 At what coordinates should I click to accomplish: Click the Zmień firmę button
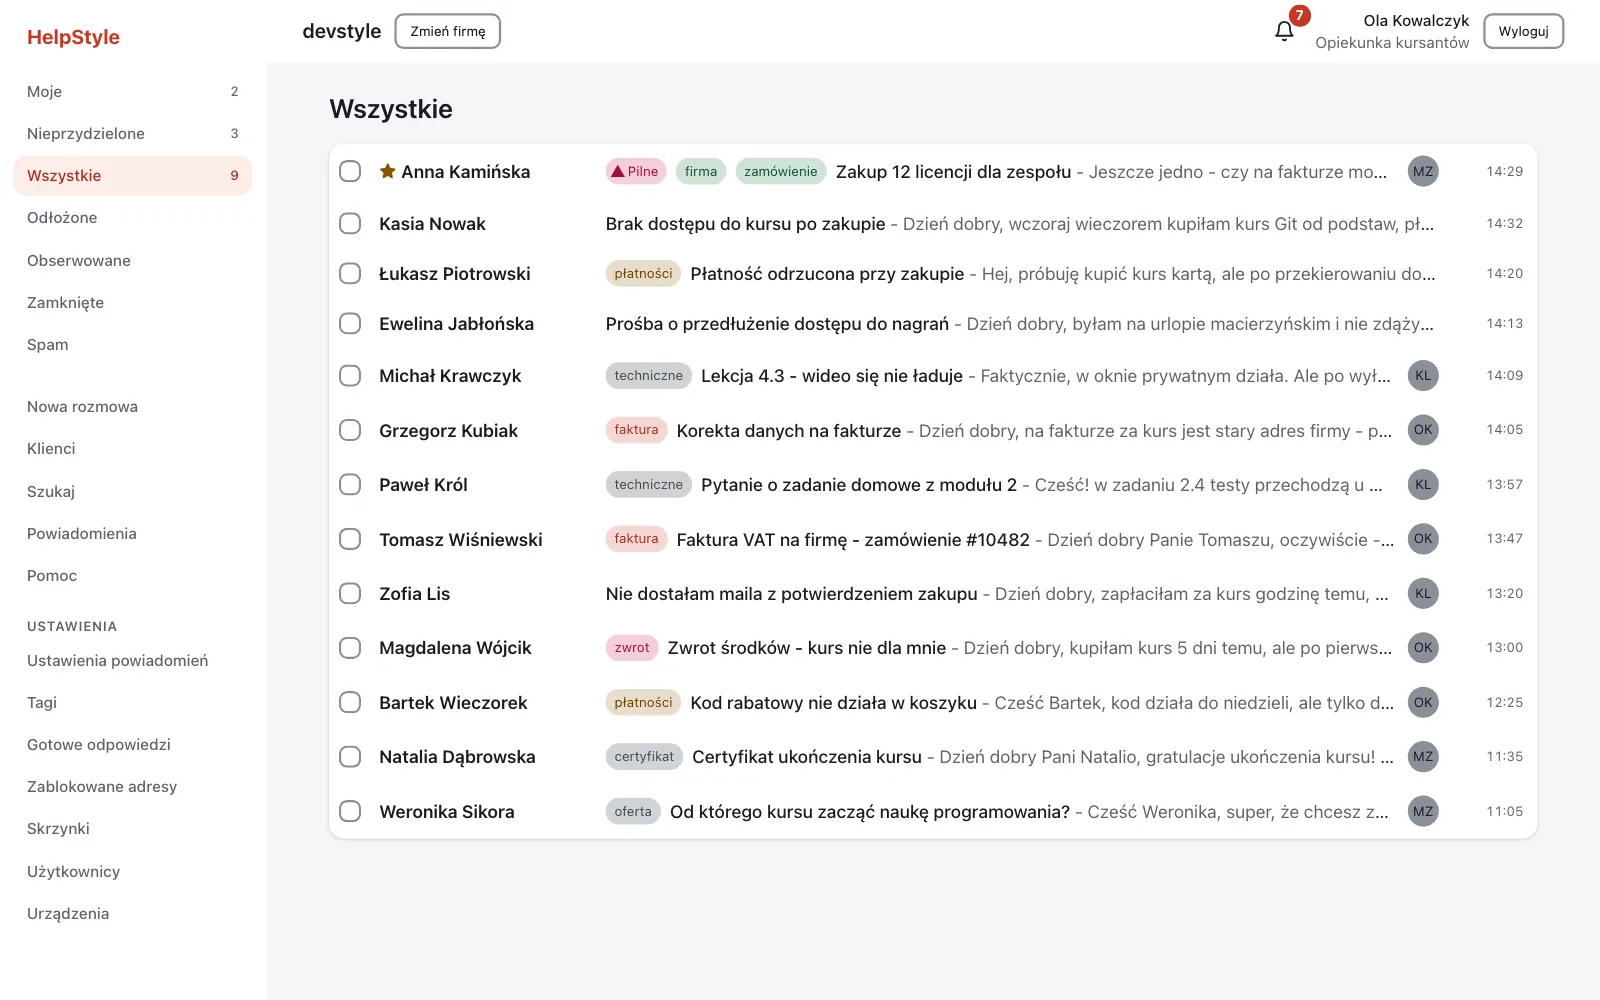tap(448, 31)
